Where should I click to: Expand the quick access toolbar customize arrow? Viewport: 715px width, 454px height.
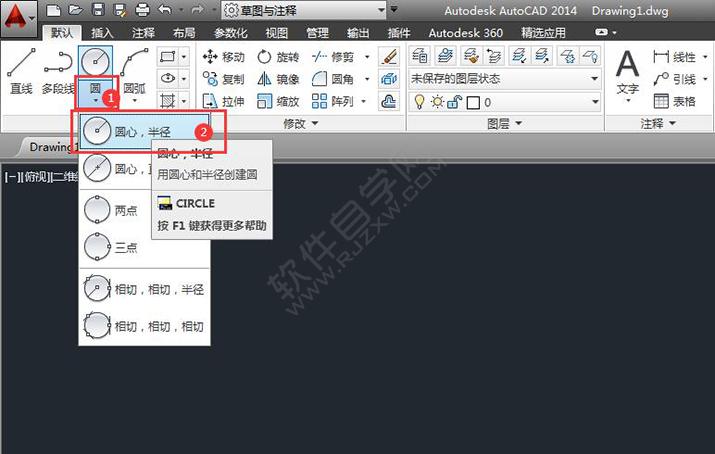click(394, 9)
